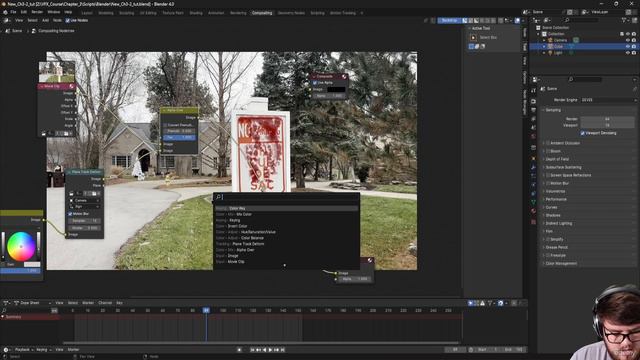
Task: Open the Render Engine dropdown
Action: point(608,100)
